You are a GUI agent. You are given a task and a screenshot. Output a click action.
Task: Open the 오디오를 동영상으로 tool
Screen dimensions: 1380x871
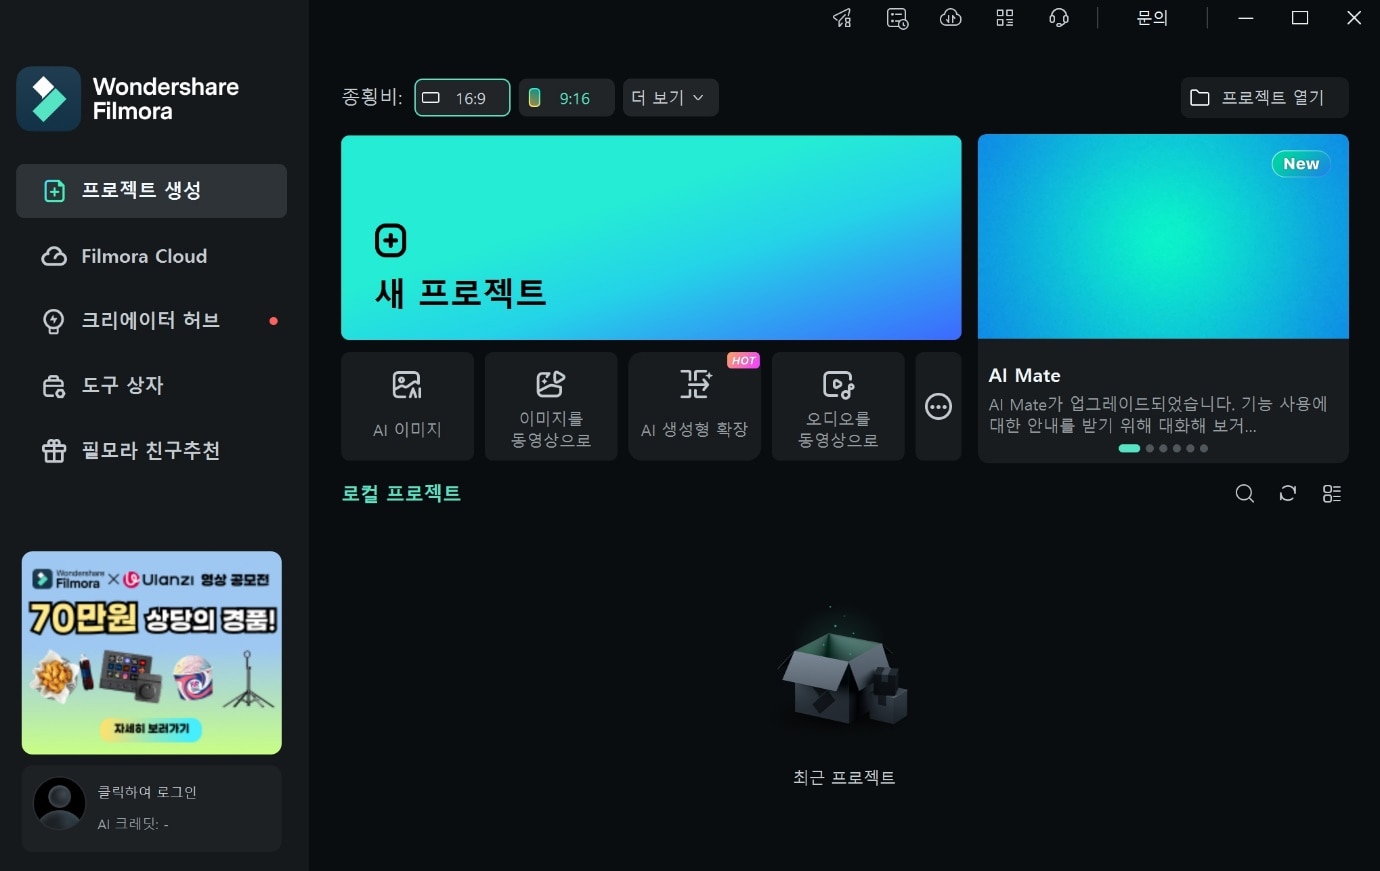(x=838, y=406)
